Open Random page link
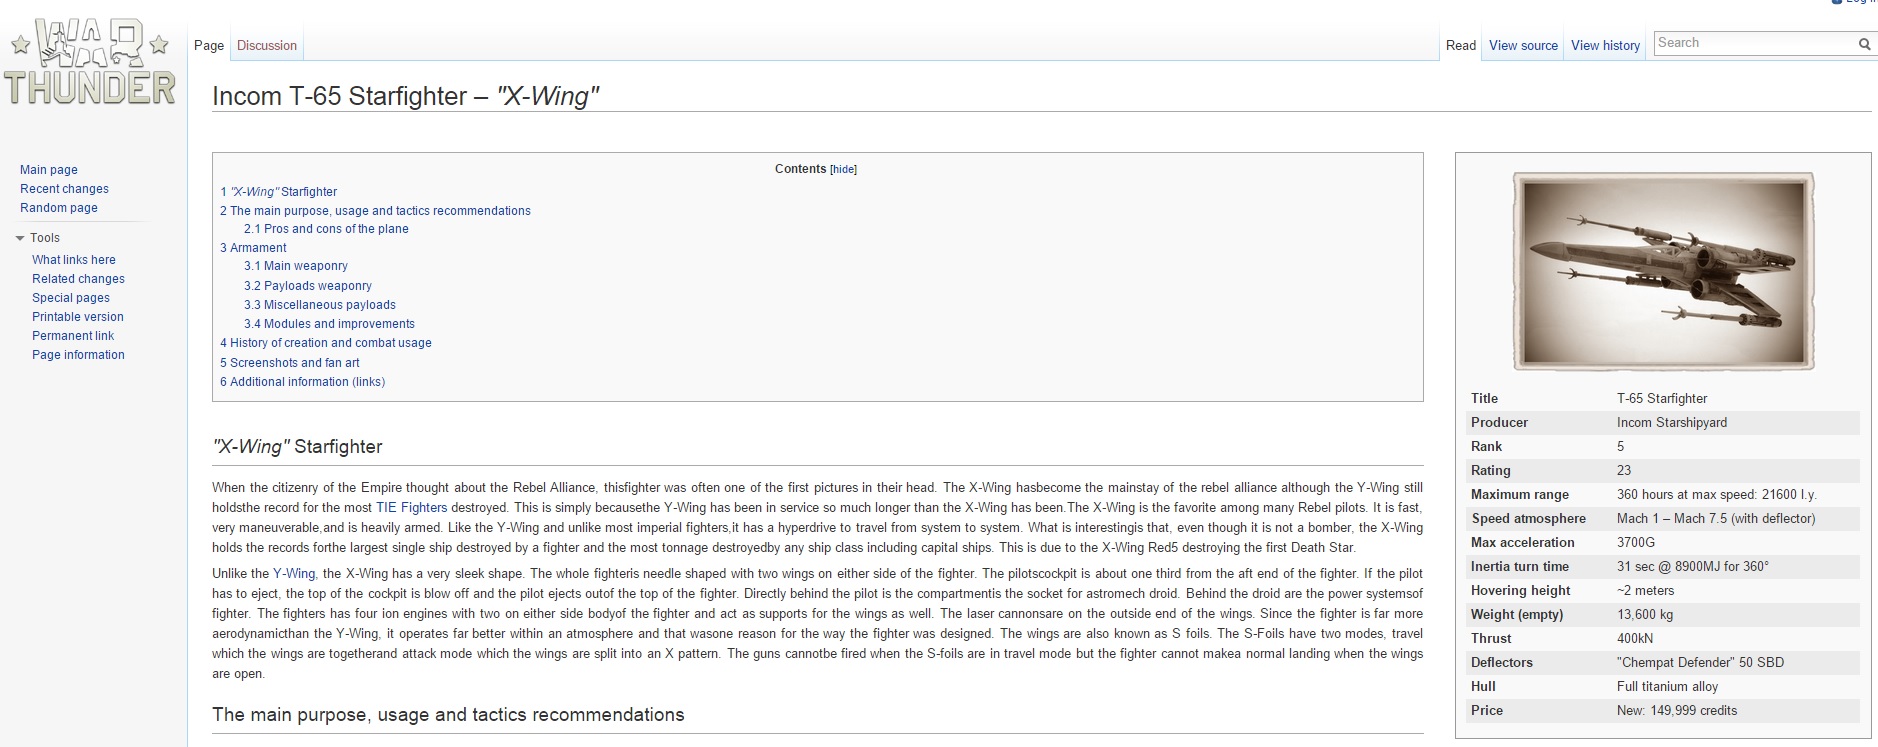The height and width of the screenshot is (747, 1878). coord(59,208)
